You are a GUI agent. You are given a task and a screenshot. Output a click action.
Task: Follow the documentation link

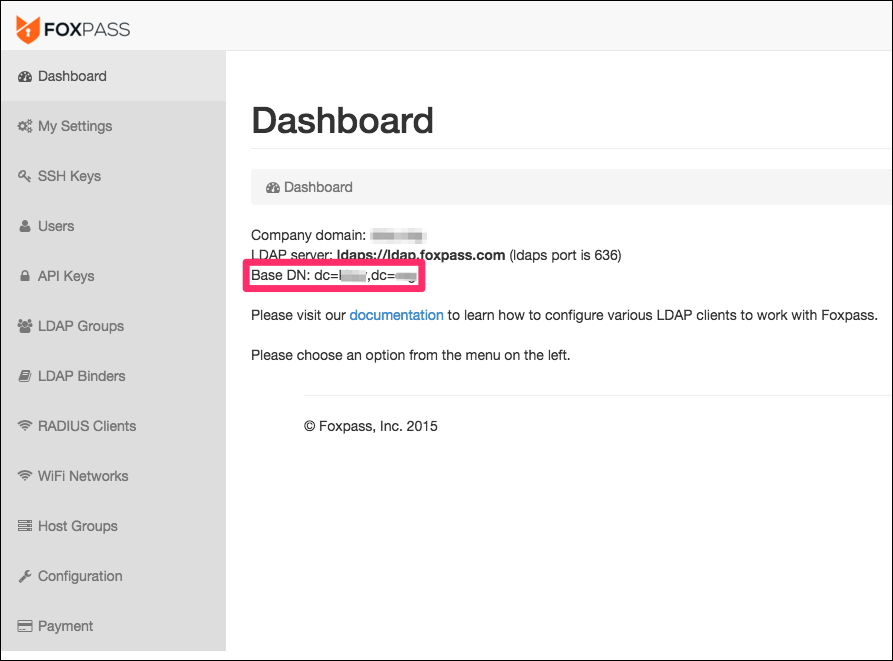click(396, 315)
